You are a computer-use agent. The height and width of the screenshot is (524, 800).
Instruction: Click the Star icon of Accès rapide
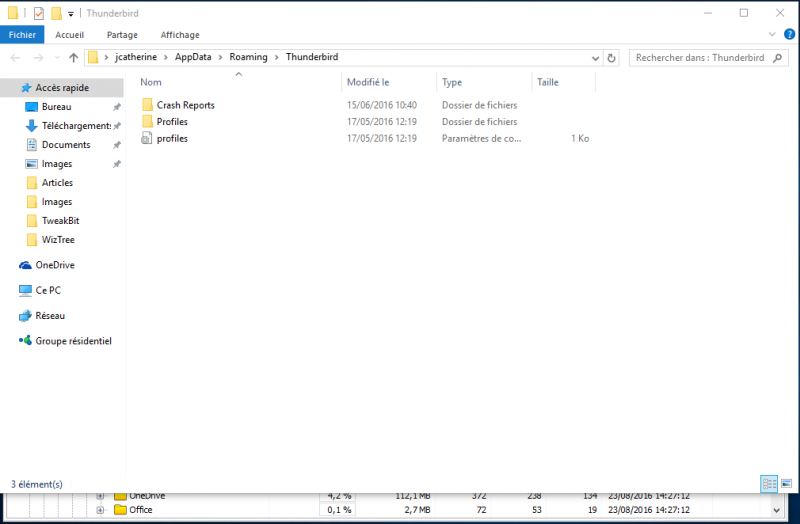click(x=26, y=88)
